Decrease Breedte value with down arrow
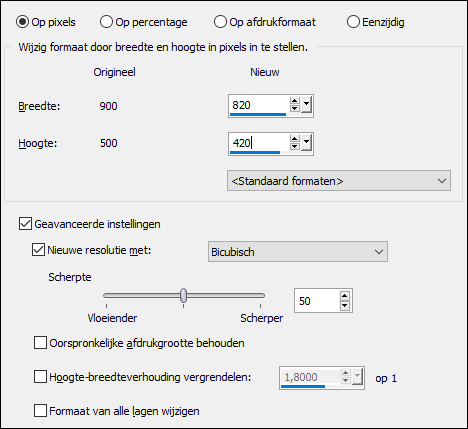The image size is (468, 429). click(x=294, y=108)
